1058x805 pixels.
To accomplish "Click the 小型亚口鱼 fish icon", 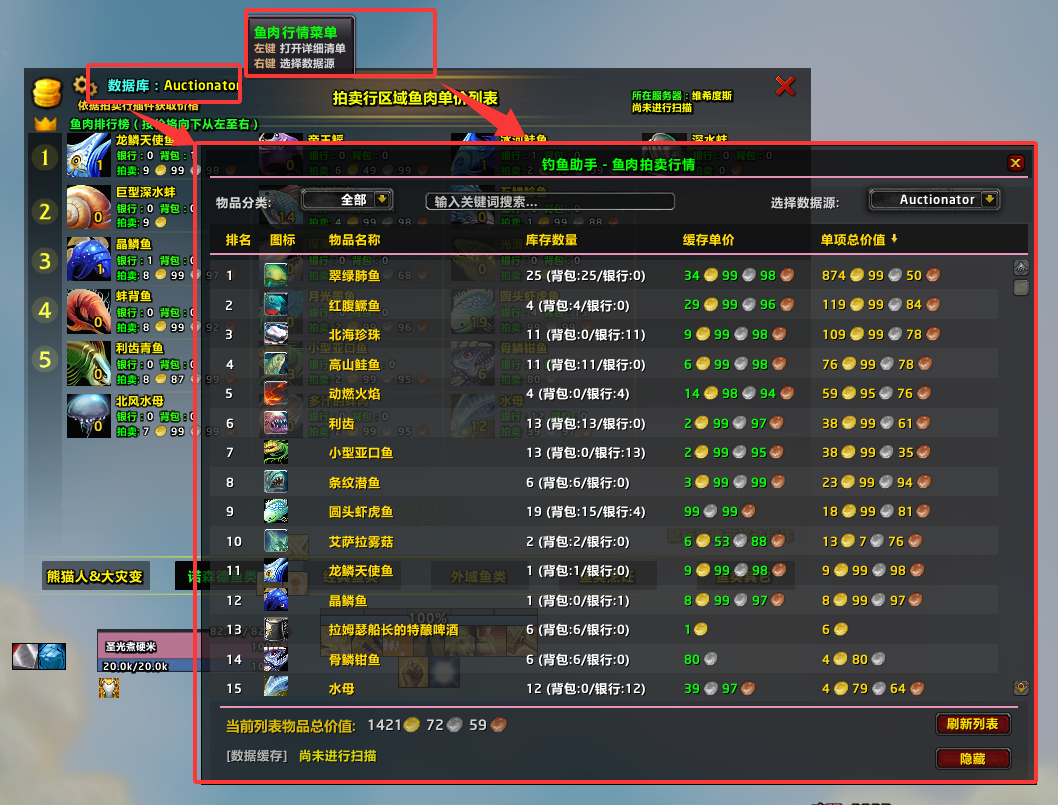I will (x=275, y=452).
